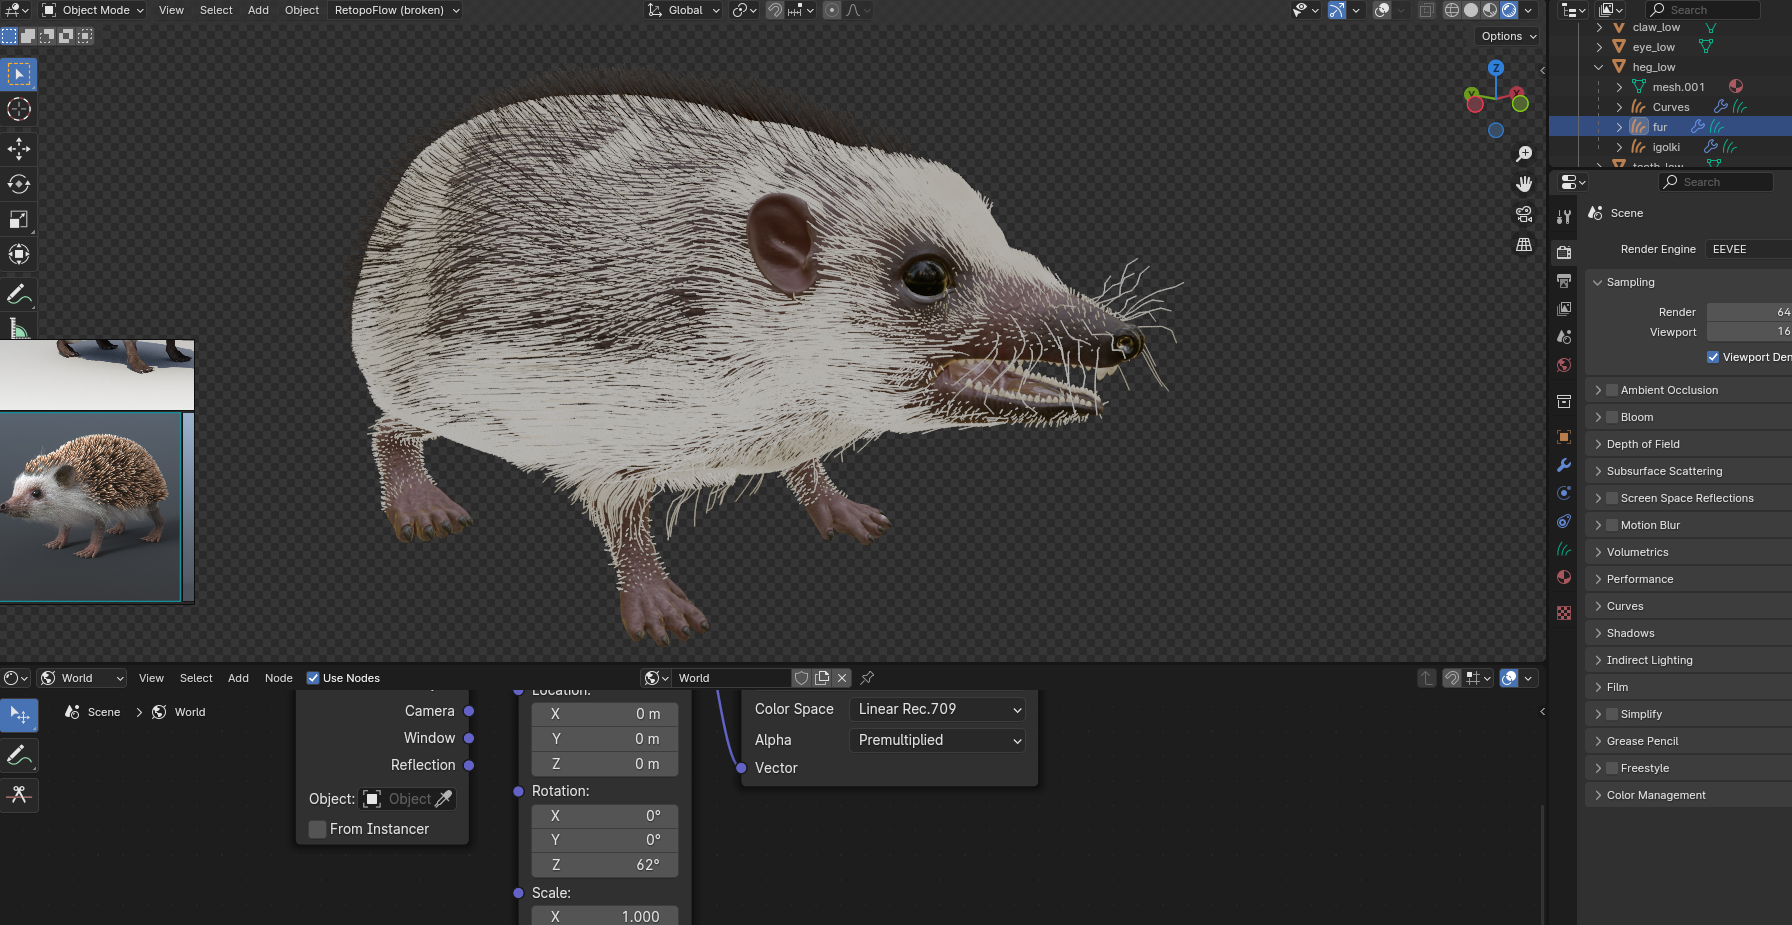
Task: Click the Options button in viewport
Action: pos(1508,36)
